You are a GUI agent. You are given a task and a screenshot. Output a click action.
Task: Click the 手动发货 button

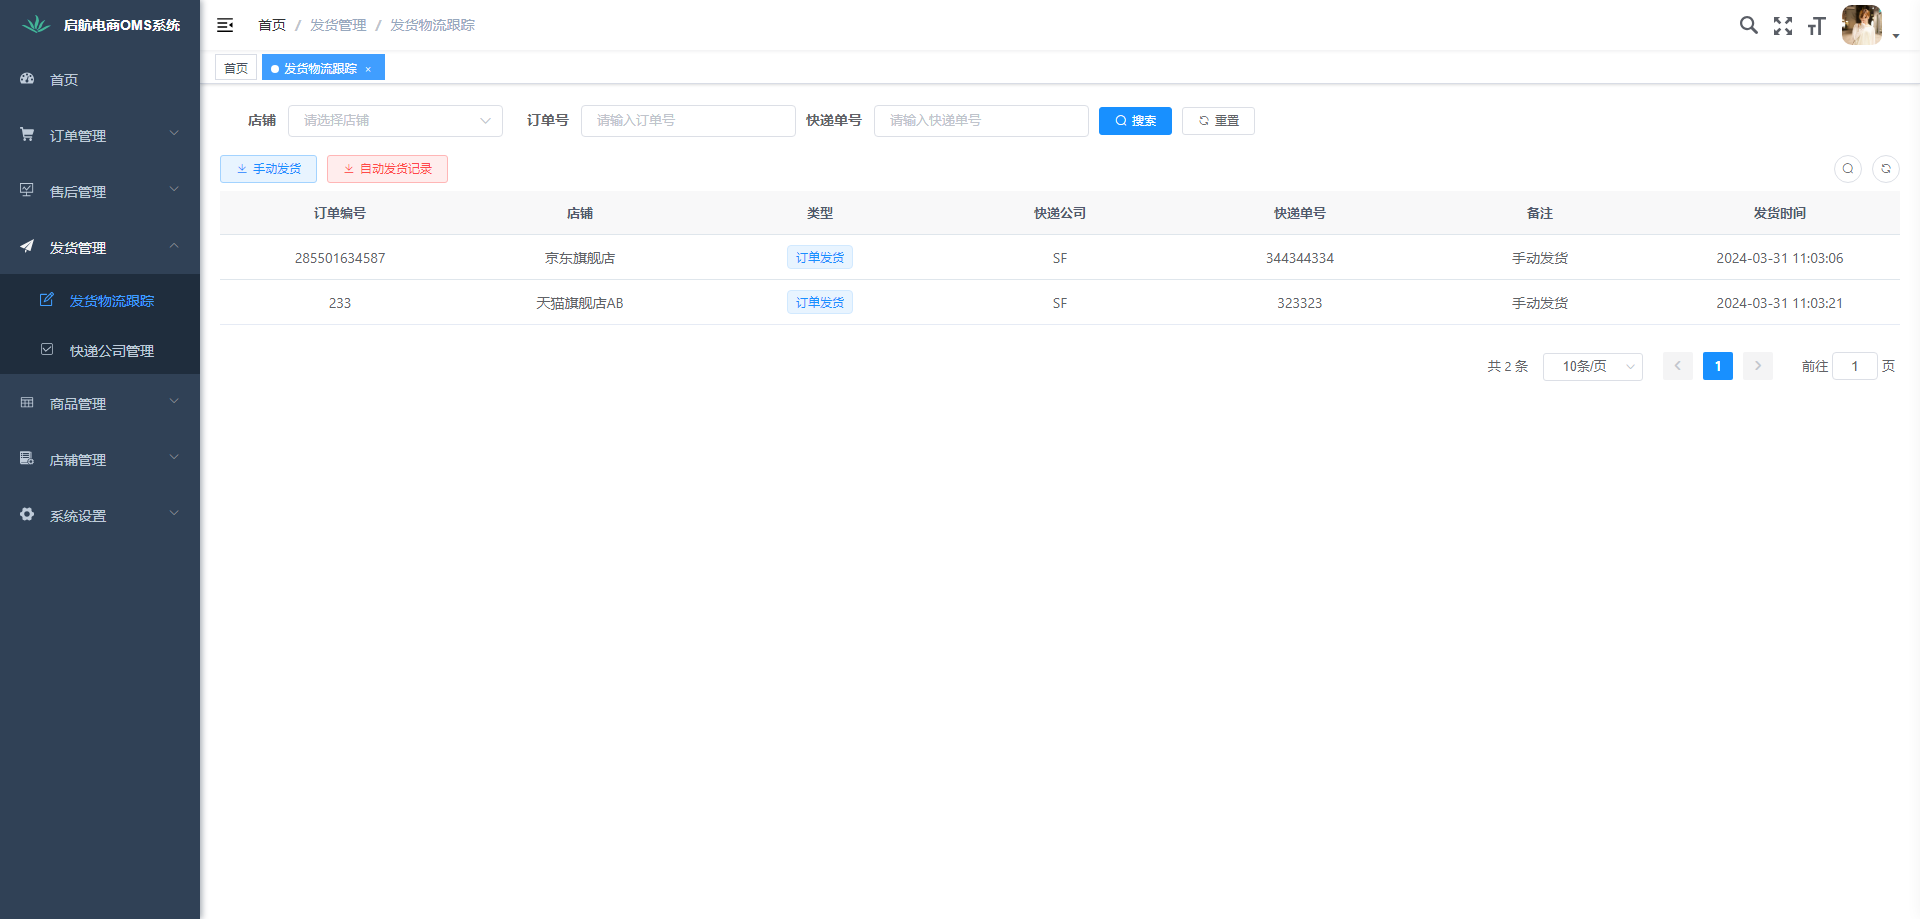[x=268, y=169]
